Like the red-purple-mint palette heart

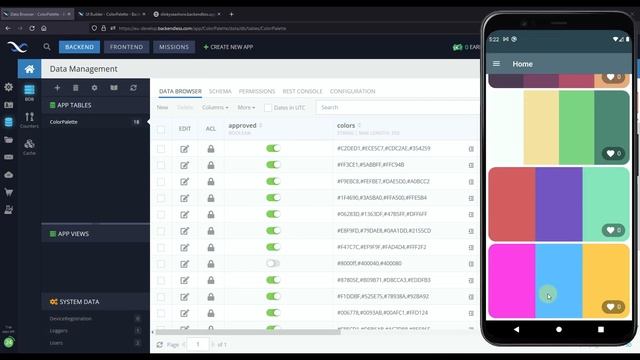(x=613, y=230)
